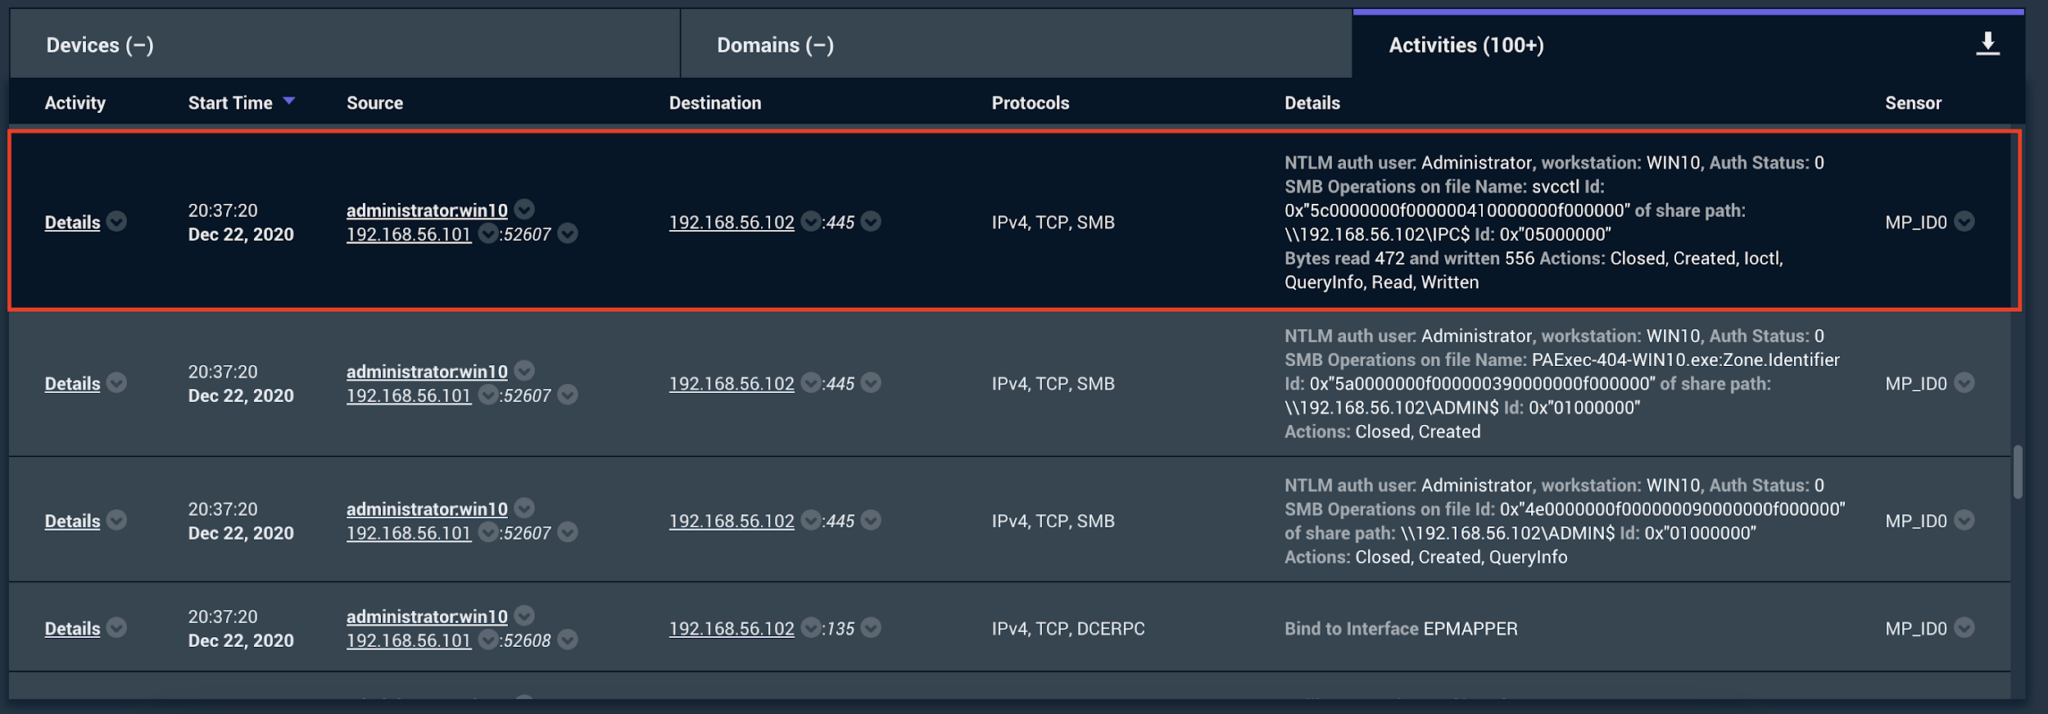Click source port 52607 chevron, first row
Viewport: 2048px width, 714px height.
(568, 233)
